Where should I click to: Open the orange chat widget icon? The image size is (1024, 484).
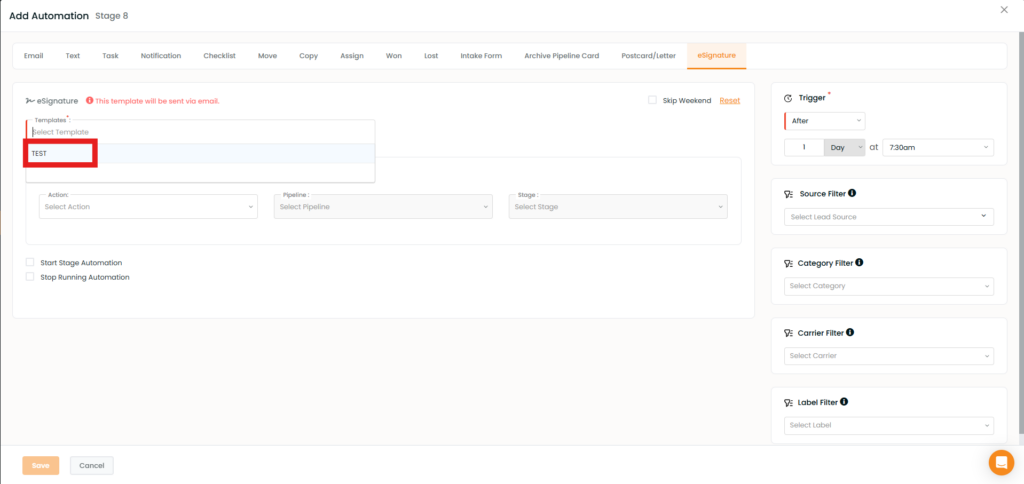(1001, 462)
